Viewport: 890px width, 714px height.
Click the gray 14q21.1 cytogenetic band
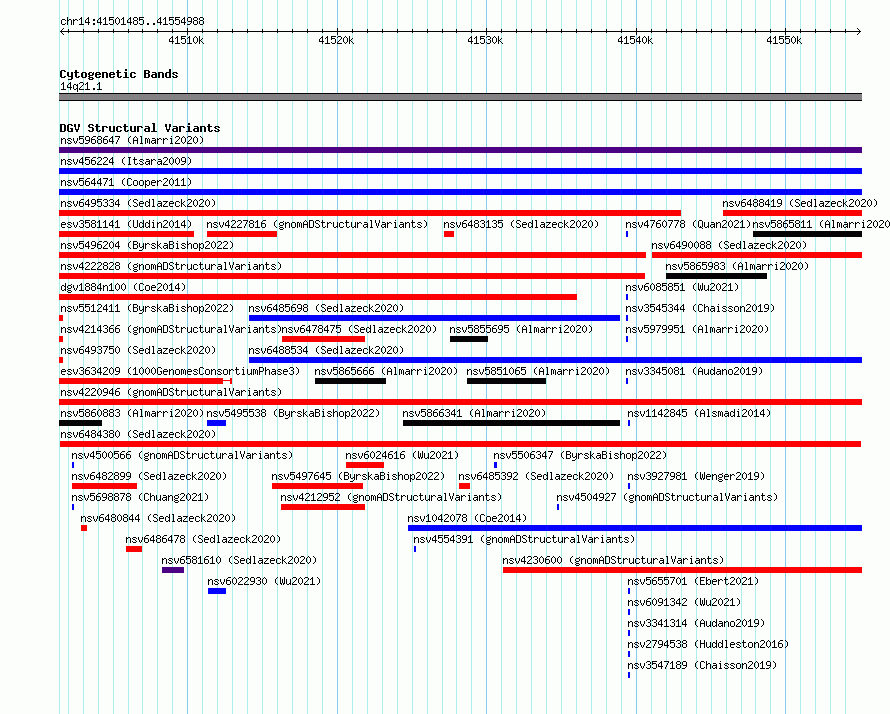point(460,97)
